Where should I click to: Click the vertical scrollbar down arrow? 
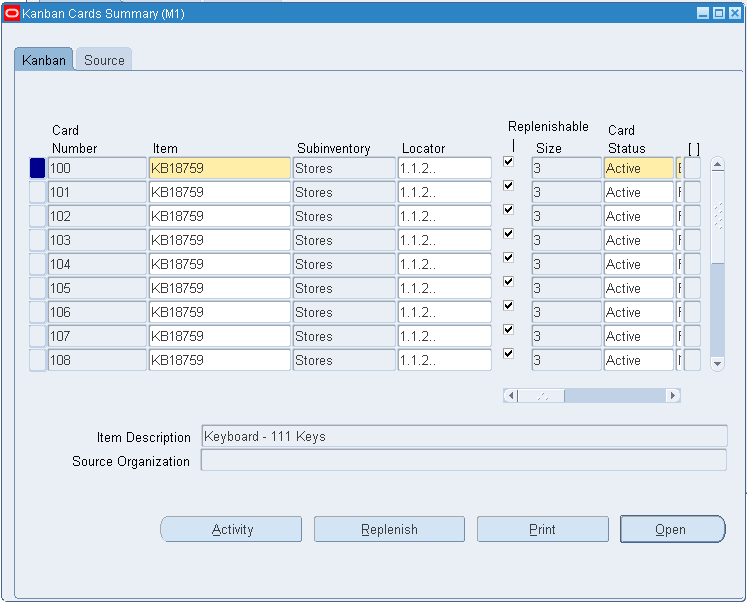coord(717,363)
